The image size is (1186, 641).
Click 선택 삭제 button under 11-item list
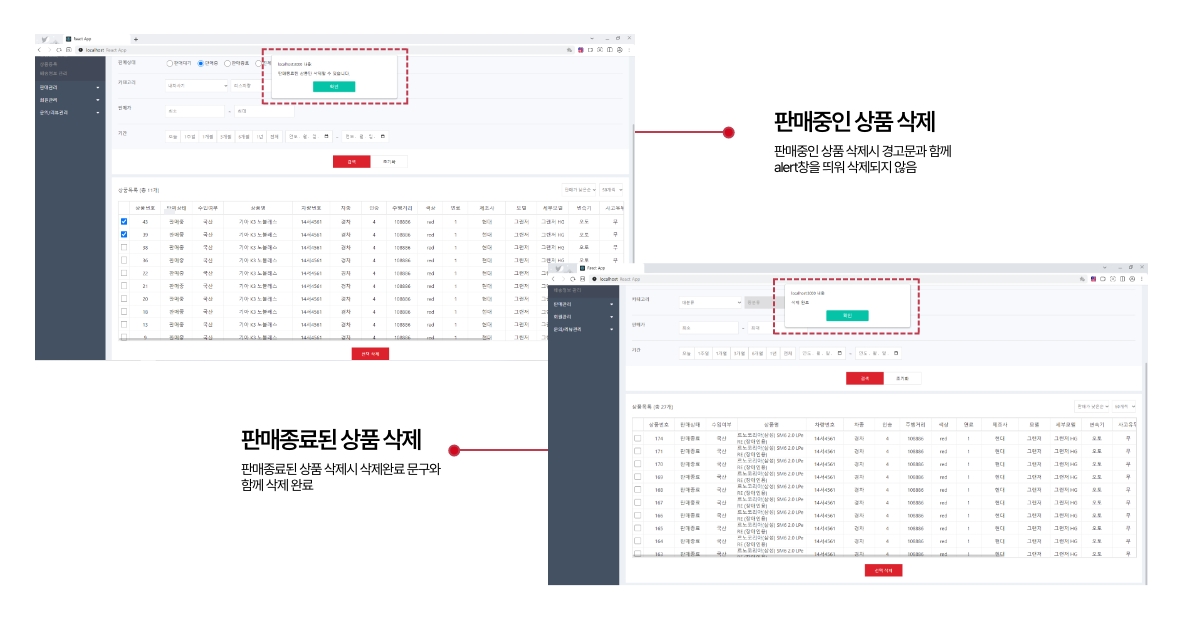click(x=371, y=353)
